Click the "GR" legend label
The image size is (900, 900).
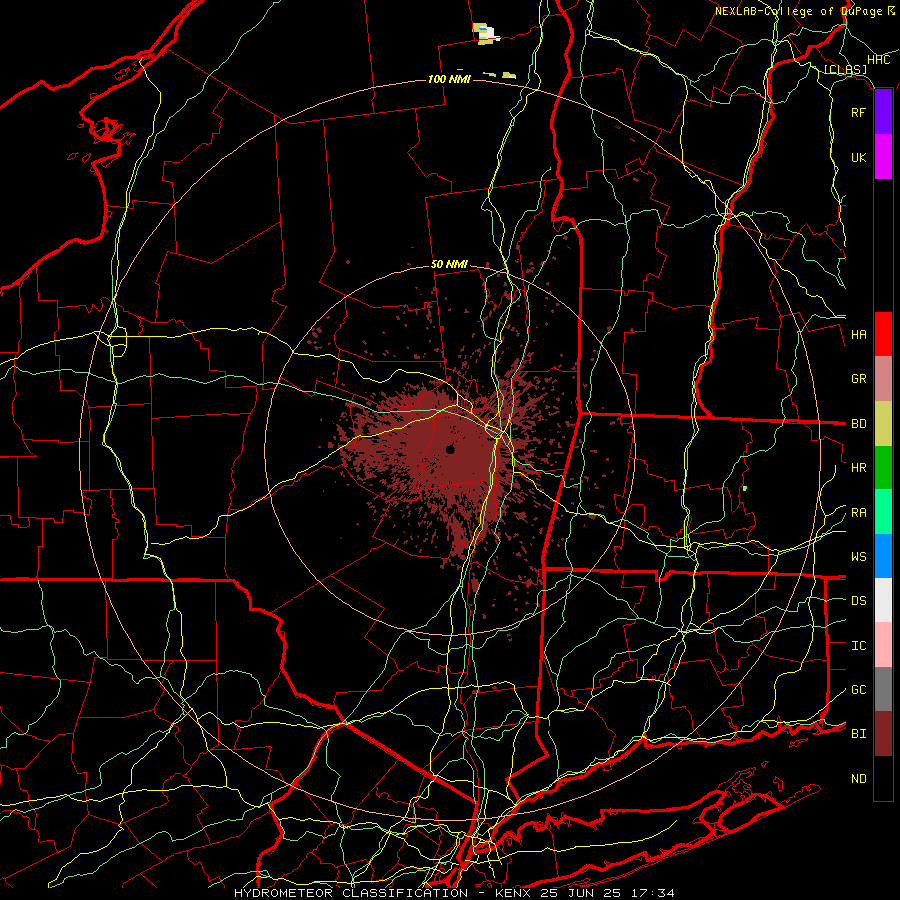click(x=858, y=379)
